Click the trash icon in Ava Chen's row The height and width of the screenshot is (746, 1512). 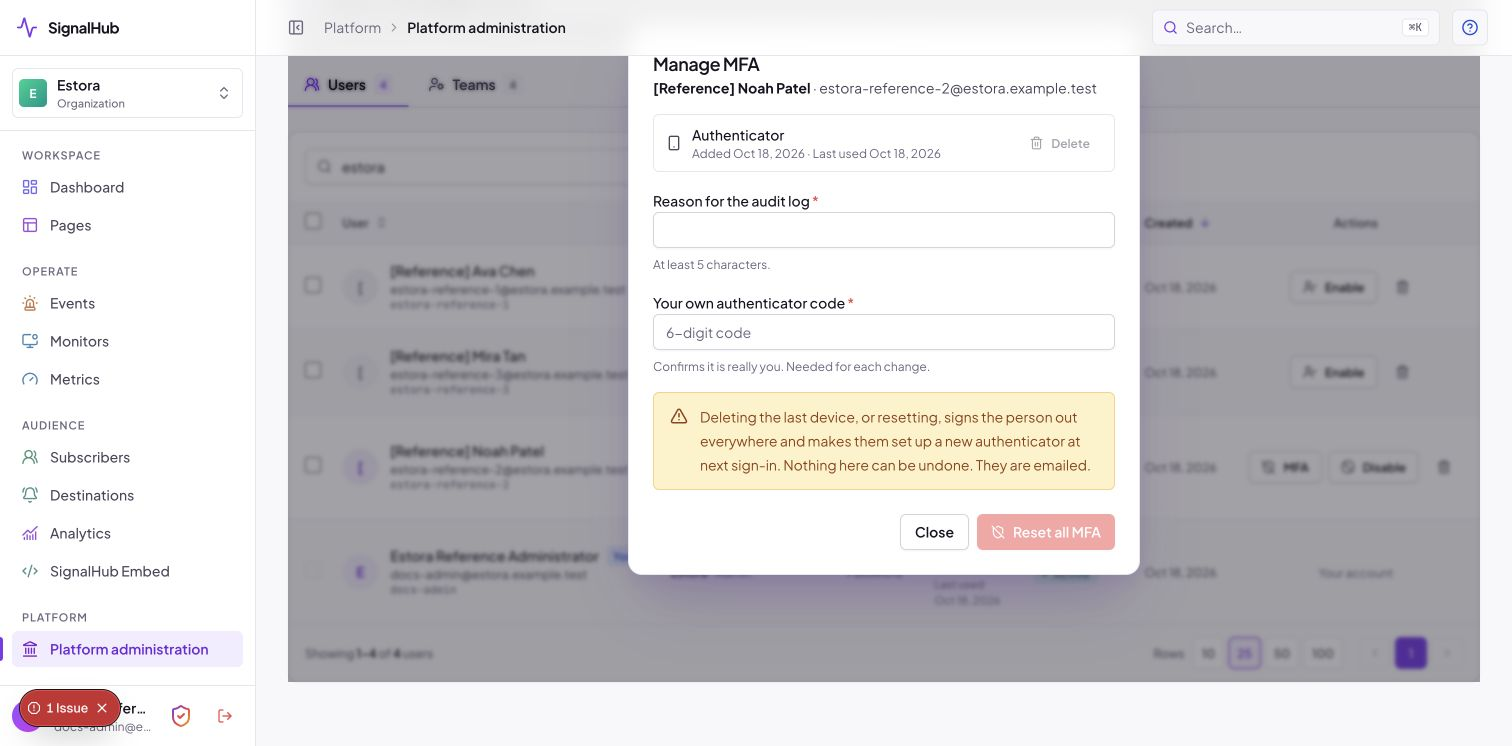point(1402,287)
